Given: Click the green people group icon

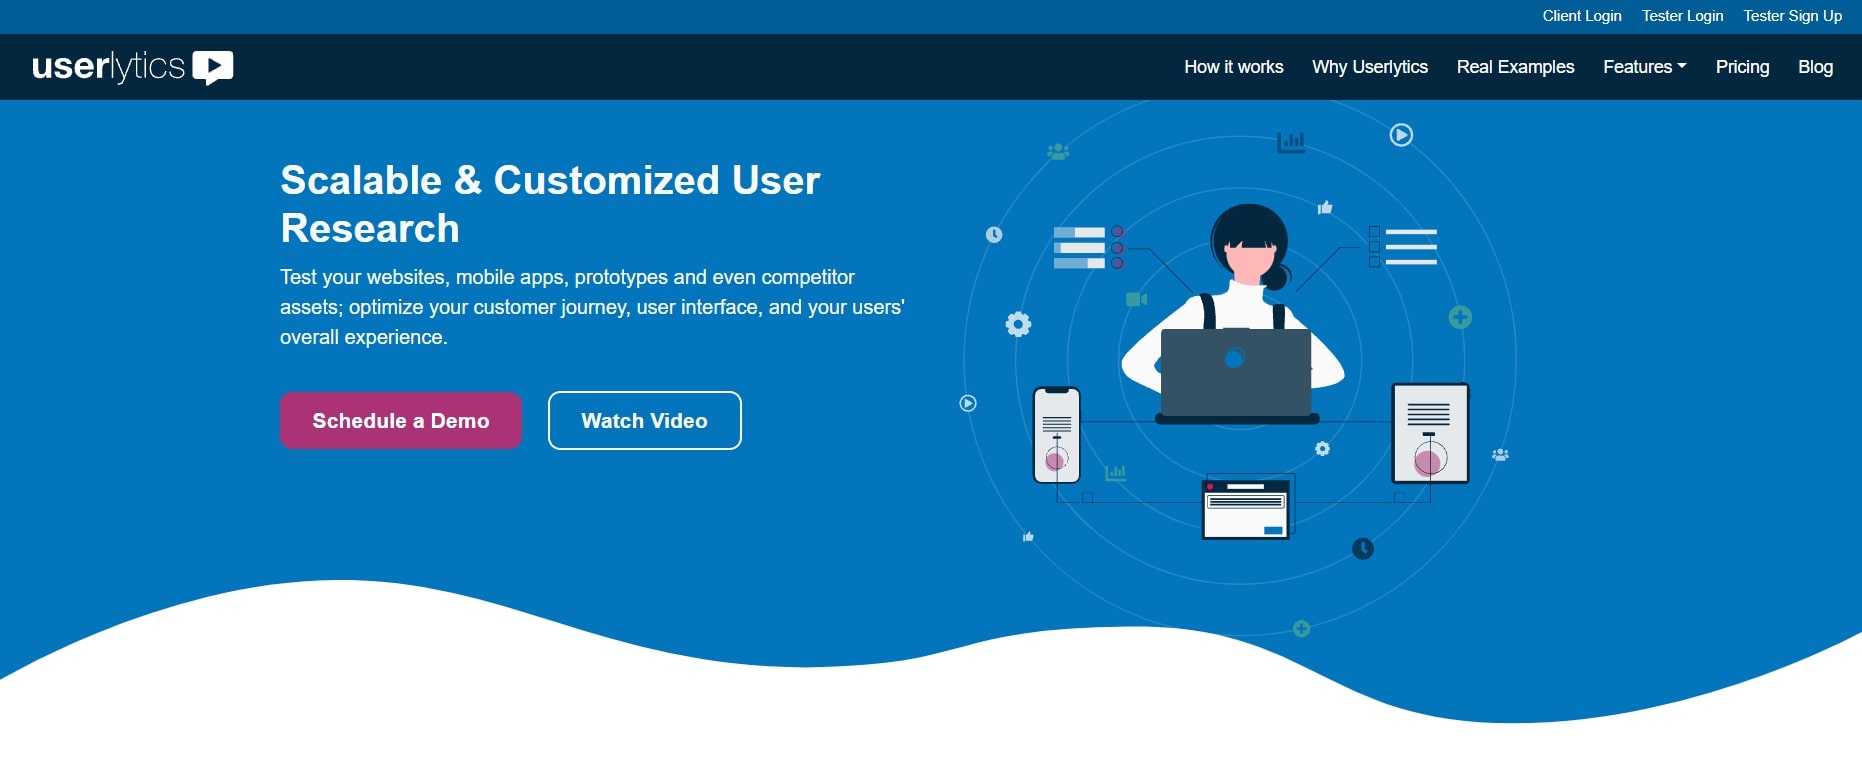Looking at the screenshot, I should coord(1058,152).
